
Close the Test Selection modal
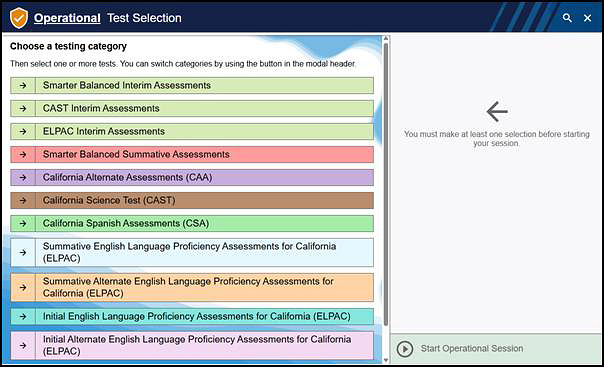coord(587,18)
